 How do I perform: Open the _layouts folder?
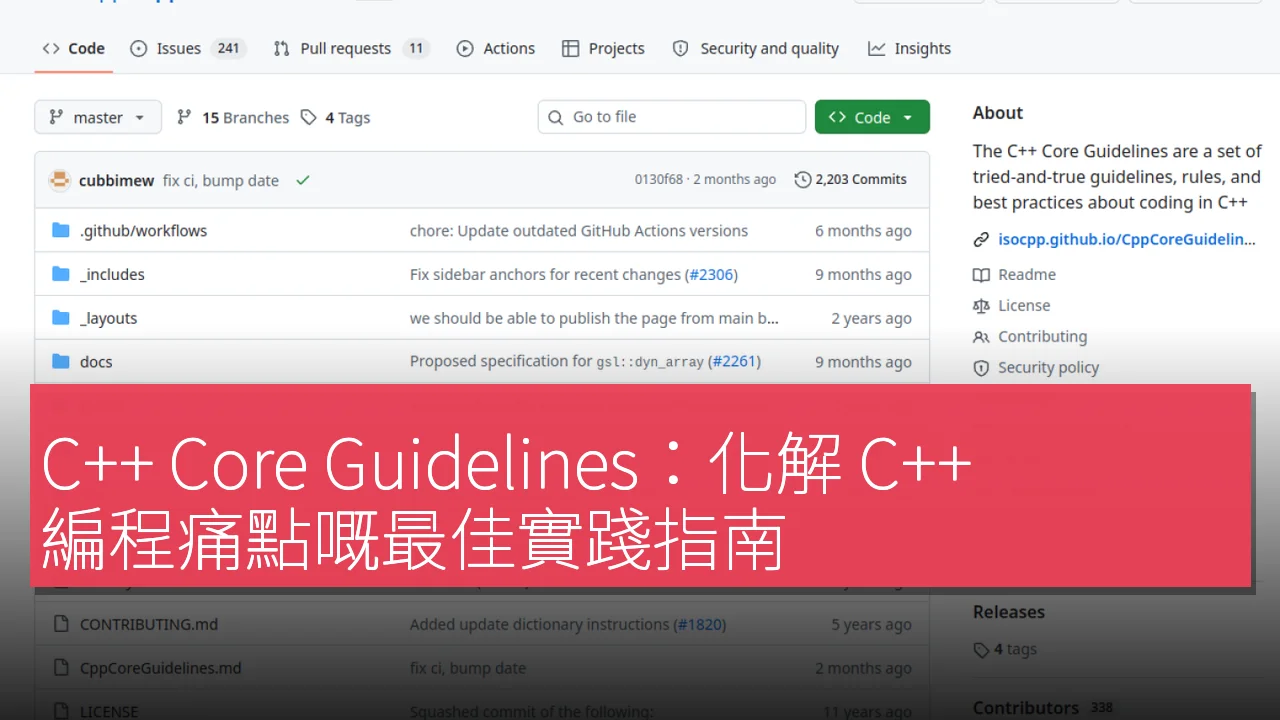pyautogui.click(x=108, y=318)
